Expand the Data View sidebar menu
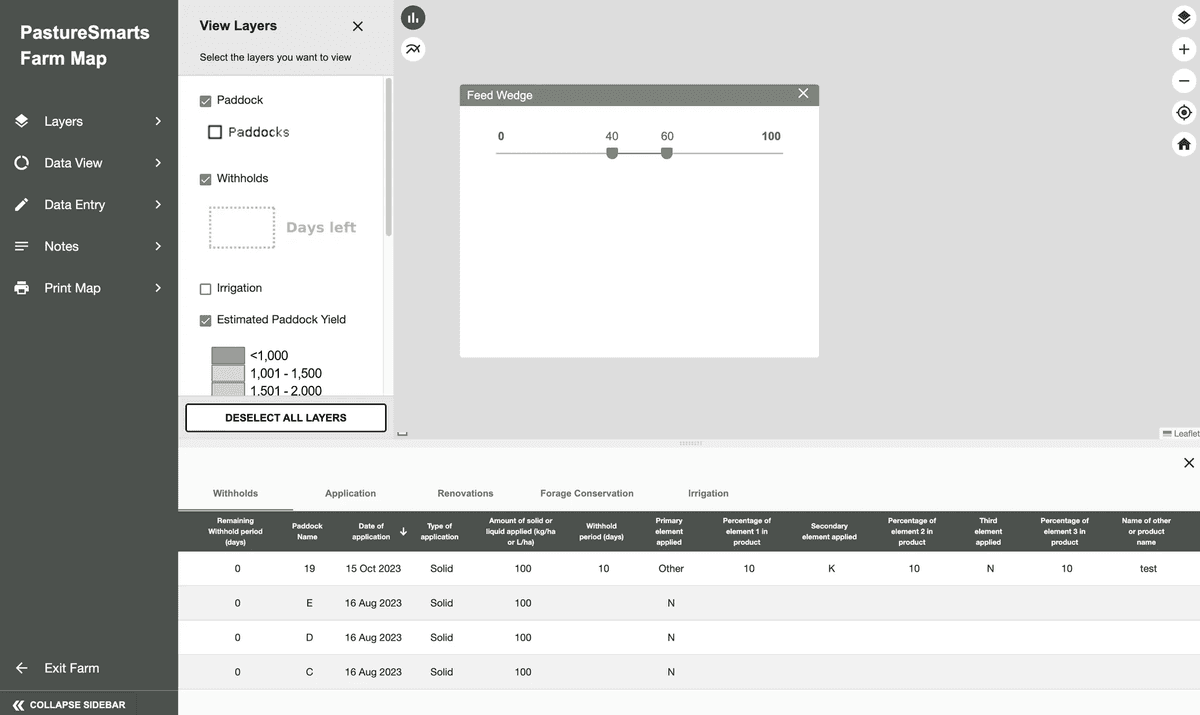Screen dimensions: 1200x715 coord(88,163)
